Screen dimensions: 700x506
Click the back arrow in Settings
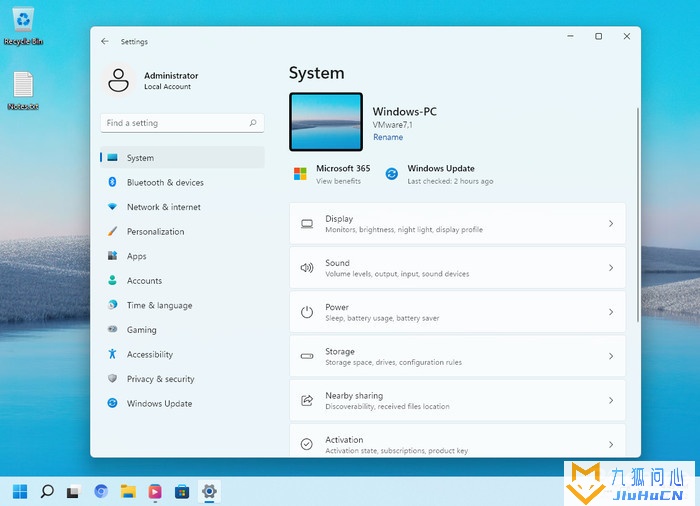coord(105,42)
